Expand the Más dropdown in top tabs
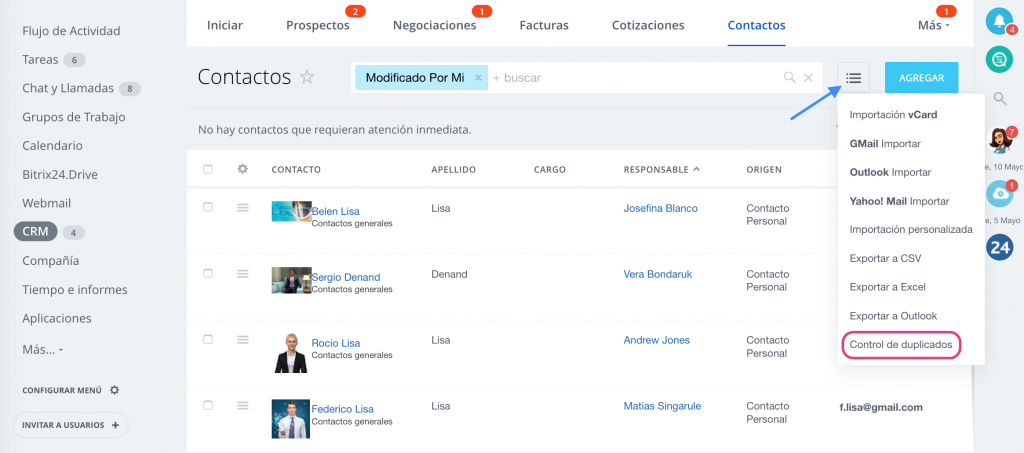The height and width of the screenshot is (453, 1024). 934,25
